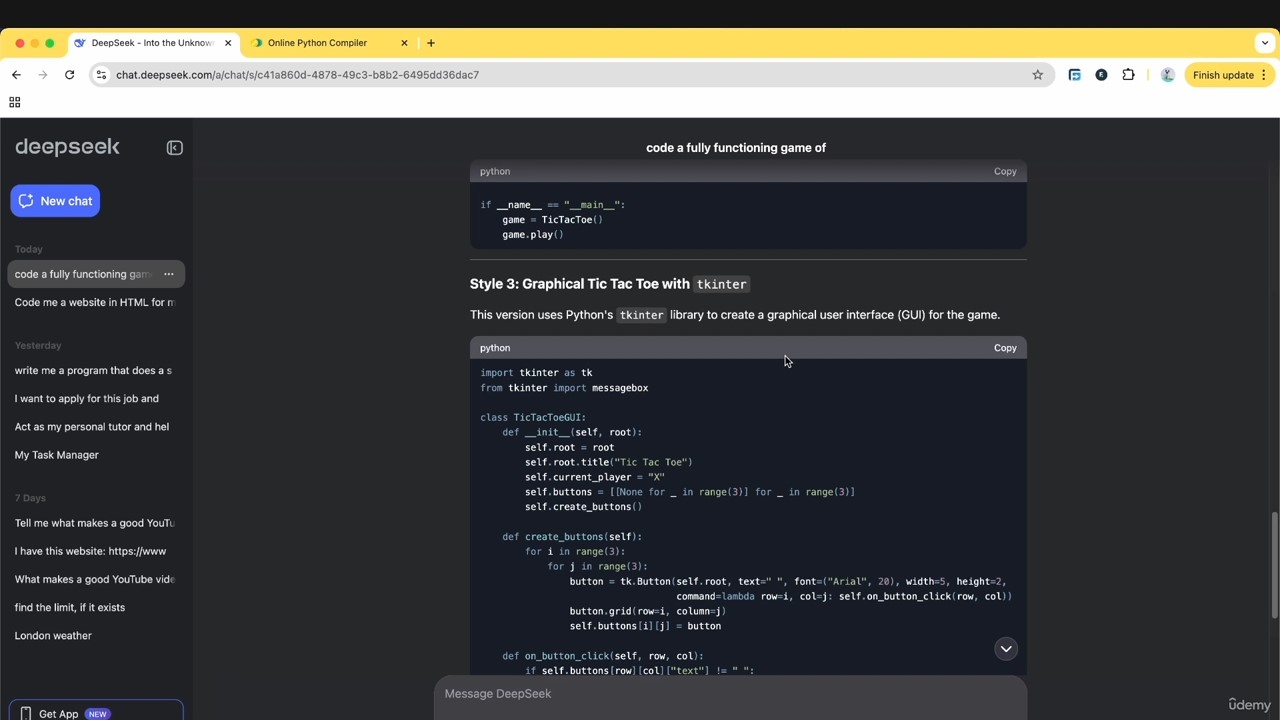This screenshot has height=720, width=1280.
Task: Open chat 'Act as my personal tutor and hel'
Action: pos(94,426)
